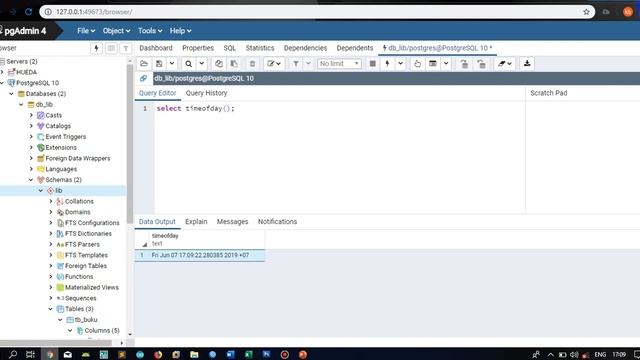The width and height of the screenshot is (640, 360).
Task: Click the Paste icon in toolbar
Action: [x=234, y=64]
